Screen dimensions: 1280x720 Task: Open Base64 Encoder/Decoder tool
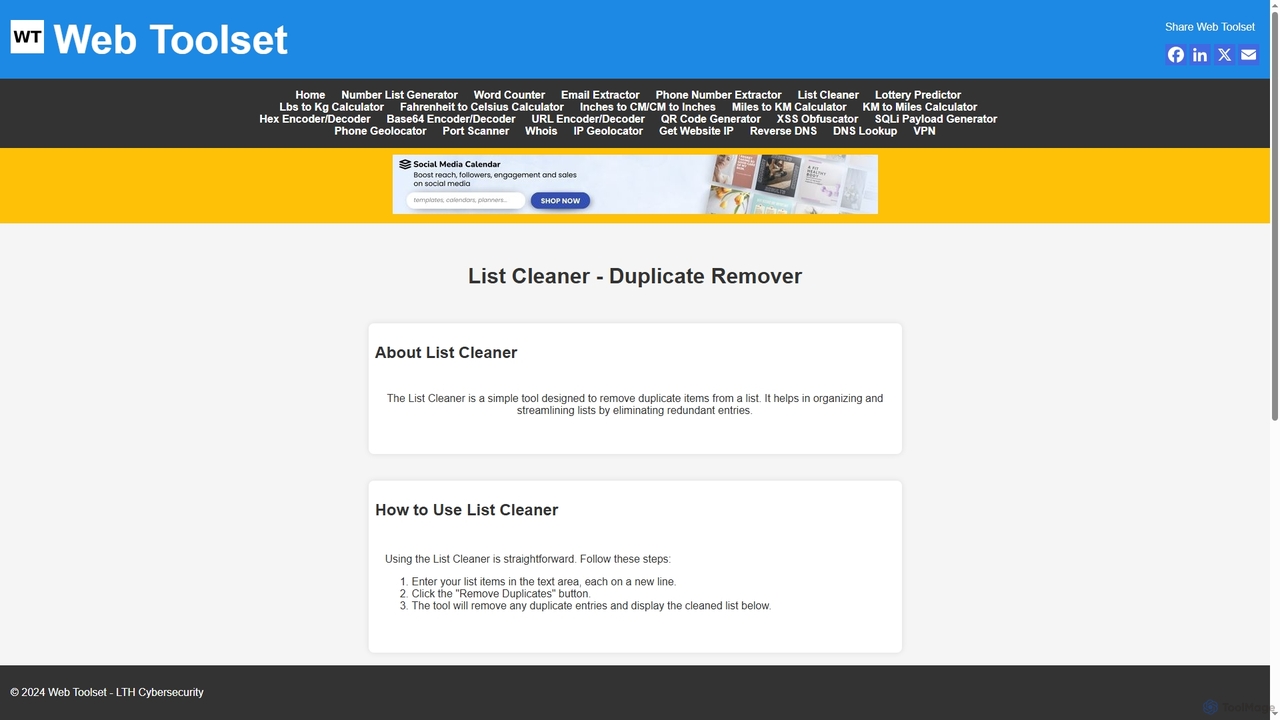click(x=451, y=119)
